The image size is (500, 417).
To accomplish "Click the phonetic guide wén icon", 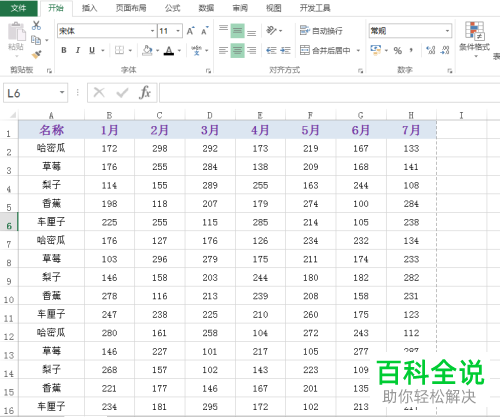I will [196, 50].
